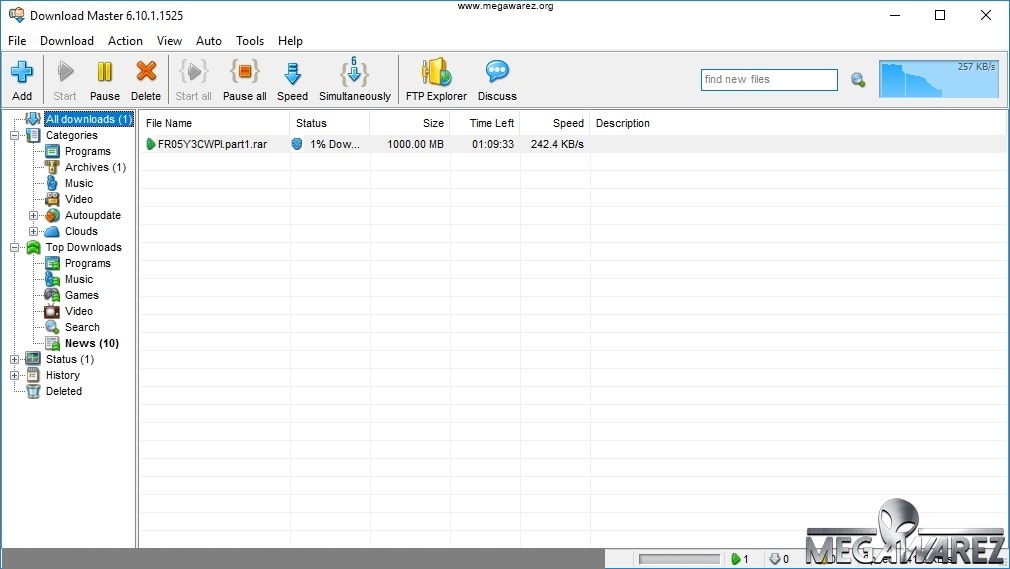Click the Add download plus icon
1010x569 pixels.
click(x=22, y=72)
